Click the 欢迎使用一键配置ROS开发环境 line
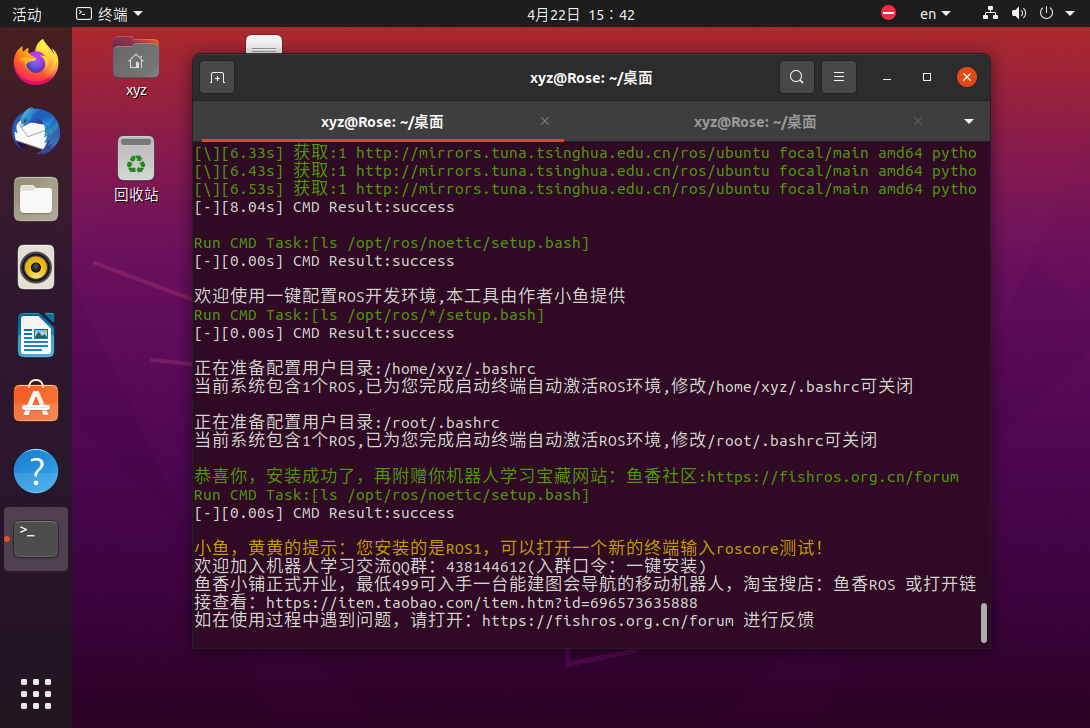1090x728 pixels. [x=409, y=296]
